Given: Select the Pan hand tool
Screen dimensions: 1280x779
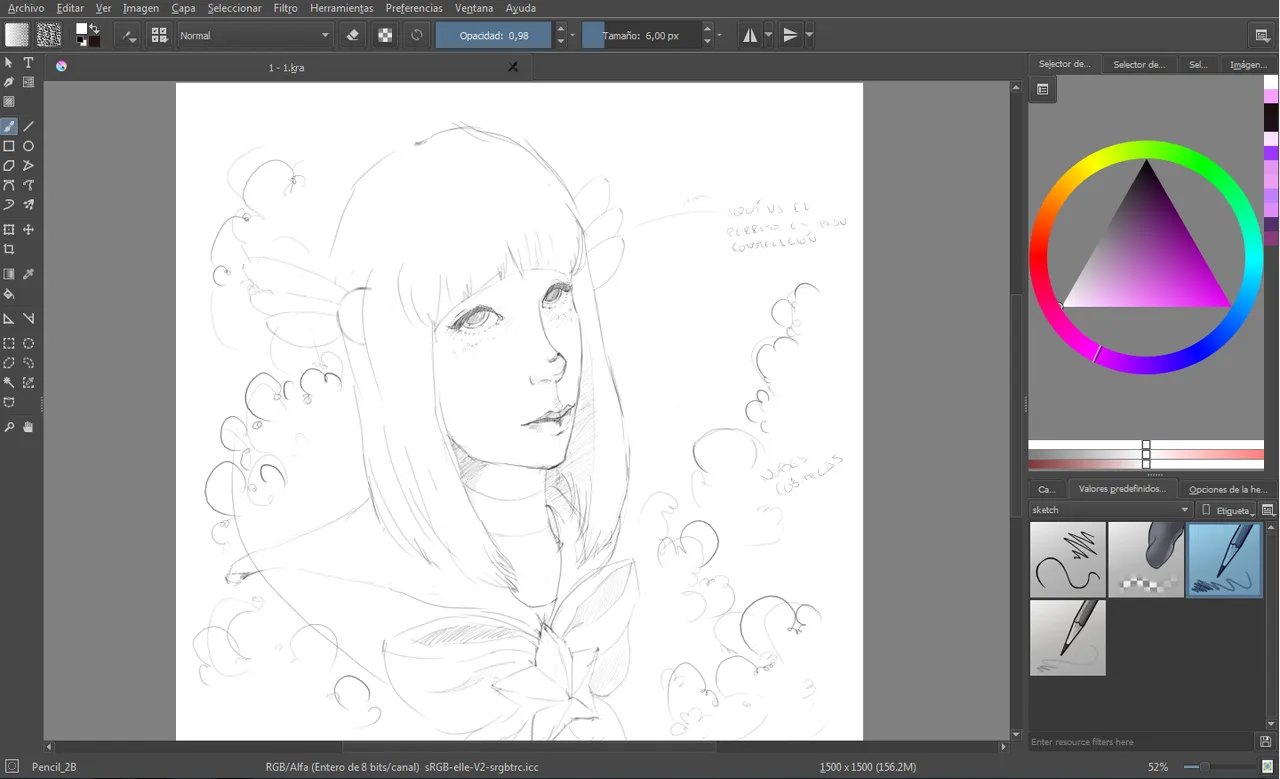Looking at the screenshot, I should 29,427.
